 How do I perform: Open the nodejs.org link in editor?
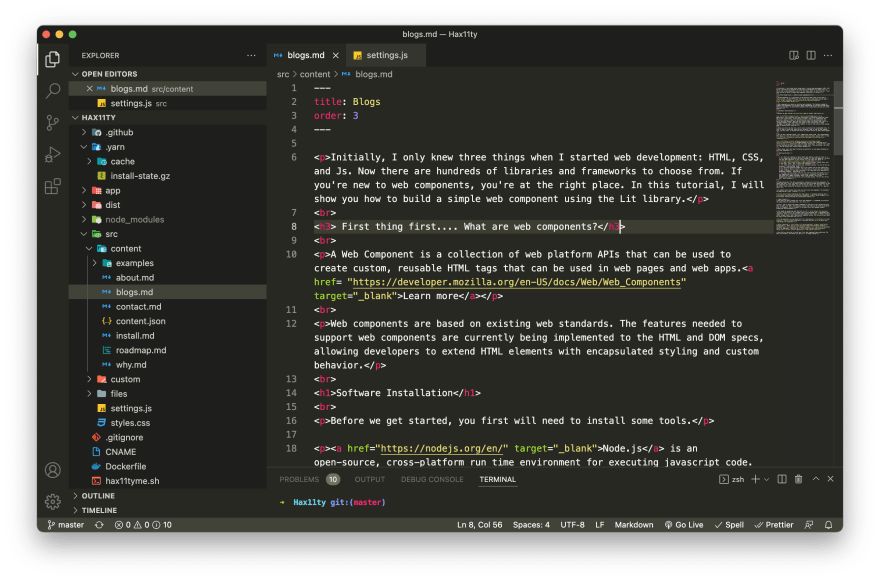click(x=442, y=449)
